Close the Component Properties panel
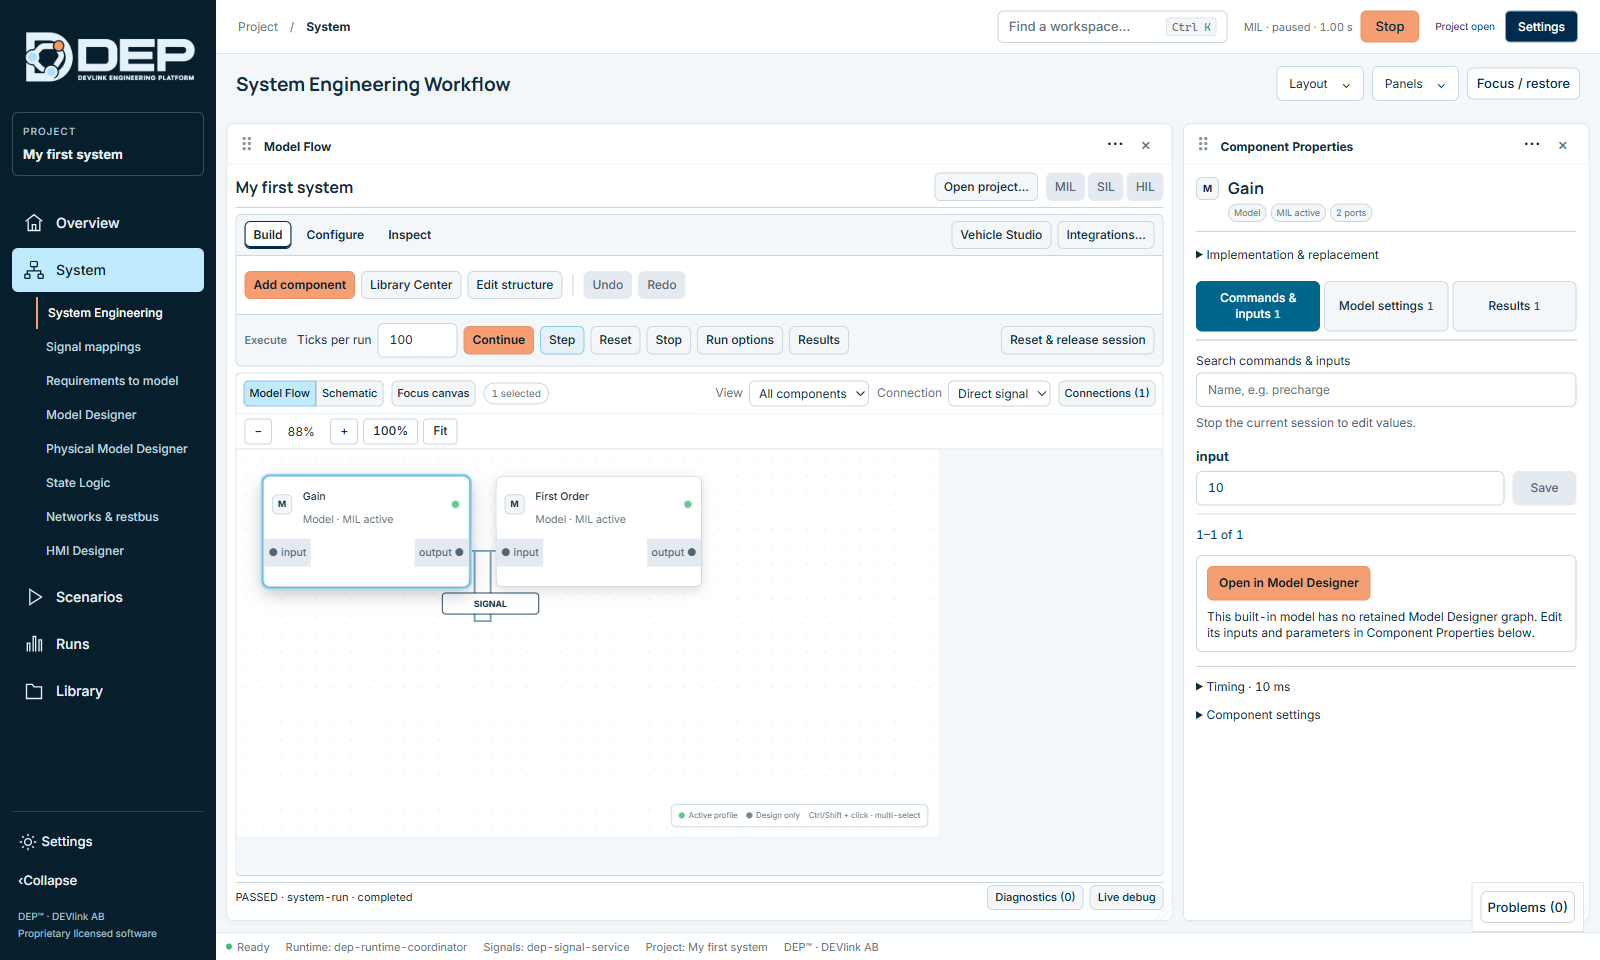 click(x=1563, y=146)
